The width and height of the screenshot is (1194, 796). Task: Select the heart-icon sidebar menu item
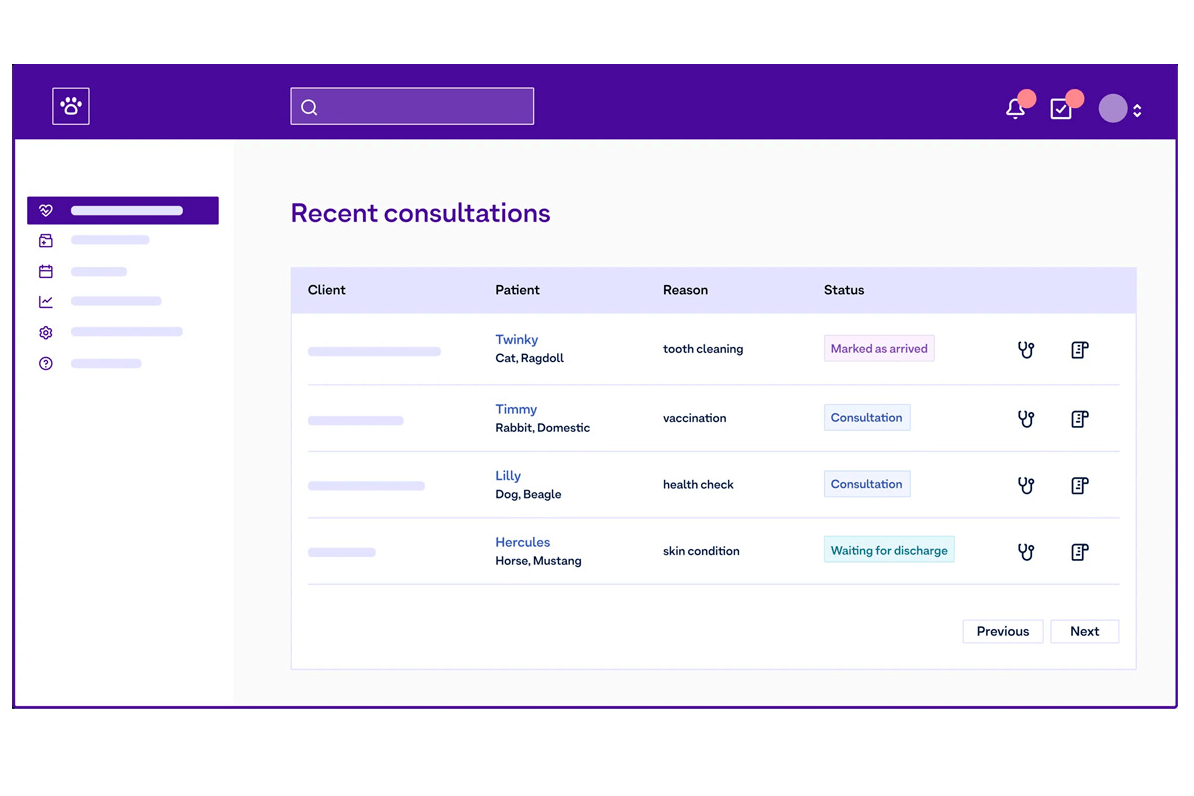pos(122,211)
